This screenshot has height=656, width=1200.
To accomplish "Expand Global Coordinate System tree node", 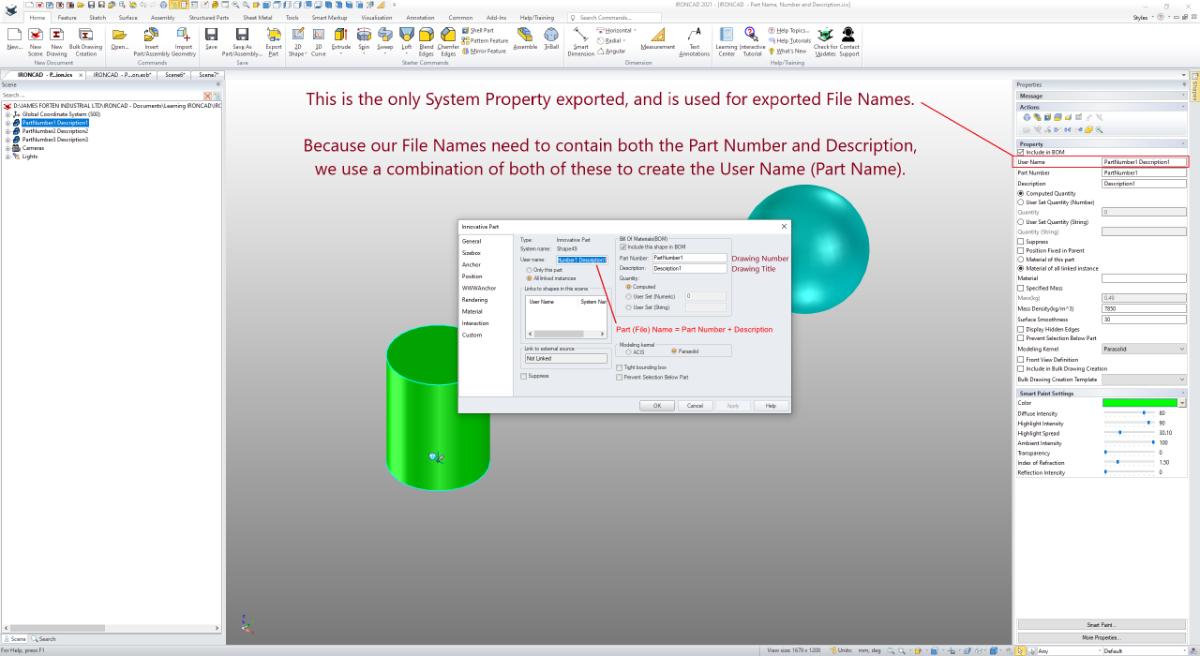I will point(7,115).
